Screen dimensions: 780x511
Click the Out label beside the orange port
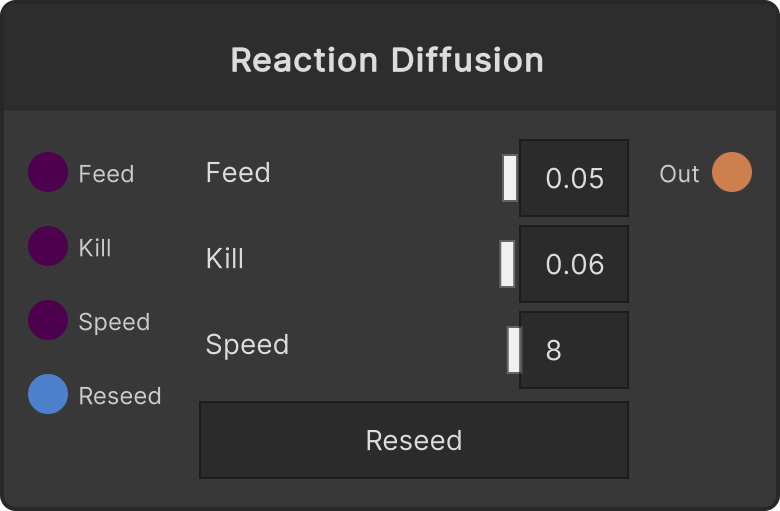pyautogui.click(x=680, y=174)
